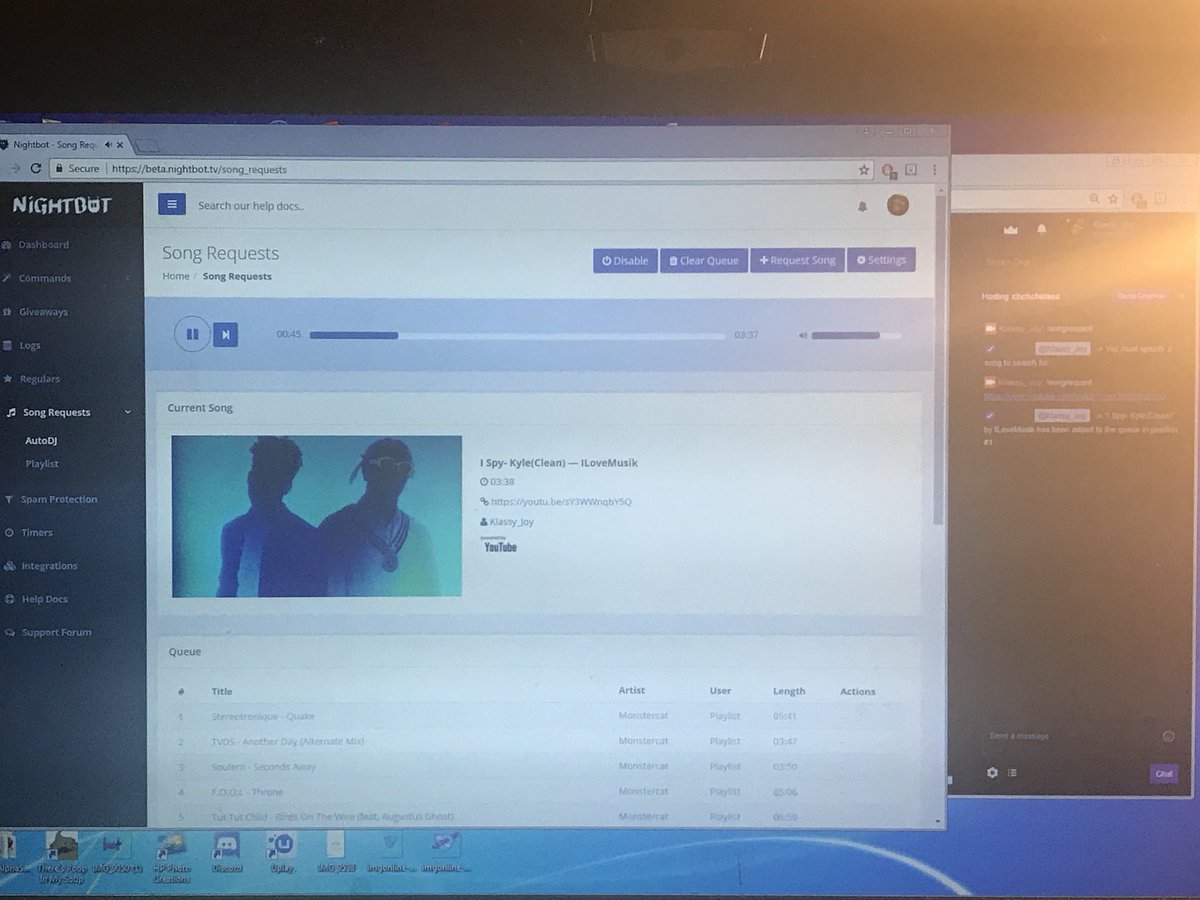Open Help Docs from sidebar

(36, 599)
